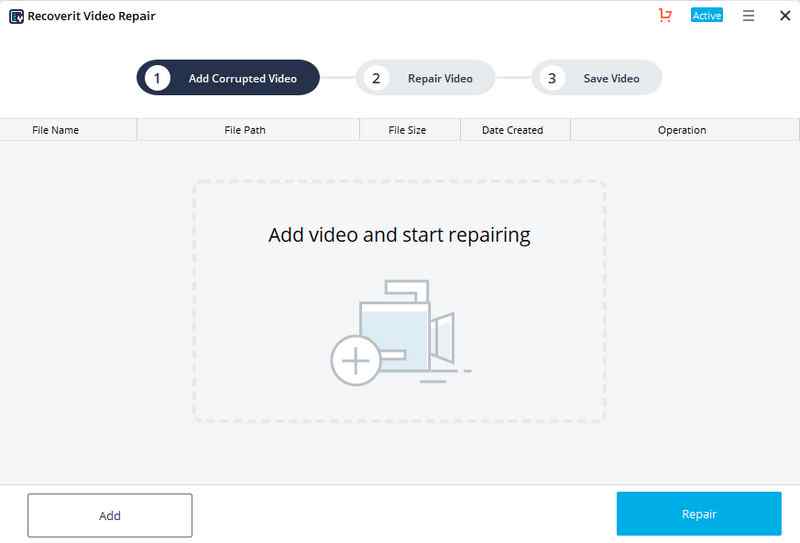This screenshot has width=800, height=543.
Task: Select step 3 Save Video
Action: [596, 78]
